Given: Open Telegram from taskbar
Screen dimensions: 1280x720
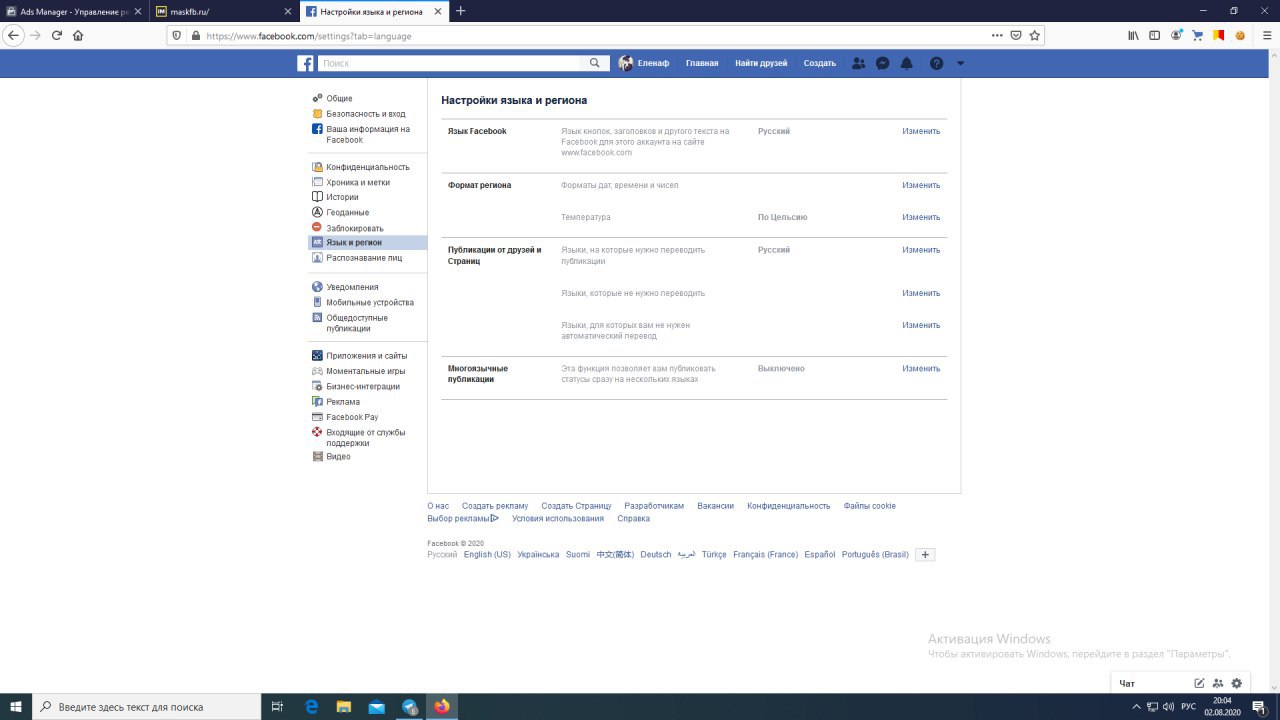Looking at the screenshot, I should coord(410,707).
